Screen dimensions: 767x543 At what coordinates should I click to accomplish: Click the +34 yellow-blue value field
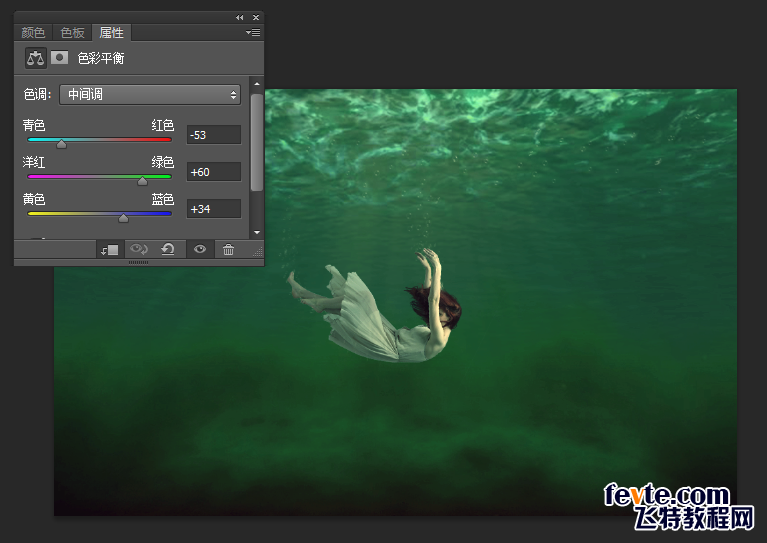(x=214, y=209)
